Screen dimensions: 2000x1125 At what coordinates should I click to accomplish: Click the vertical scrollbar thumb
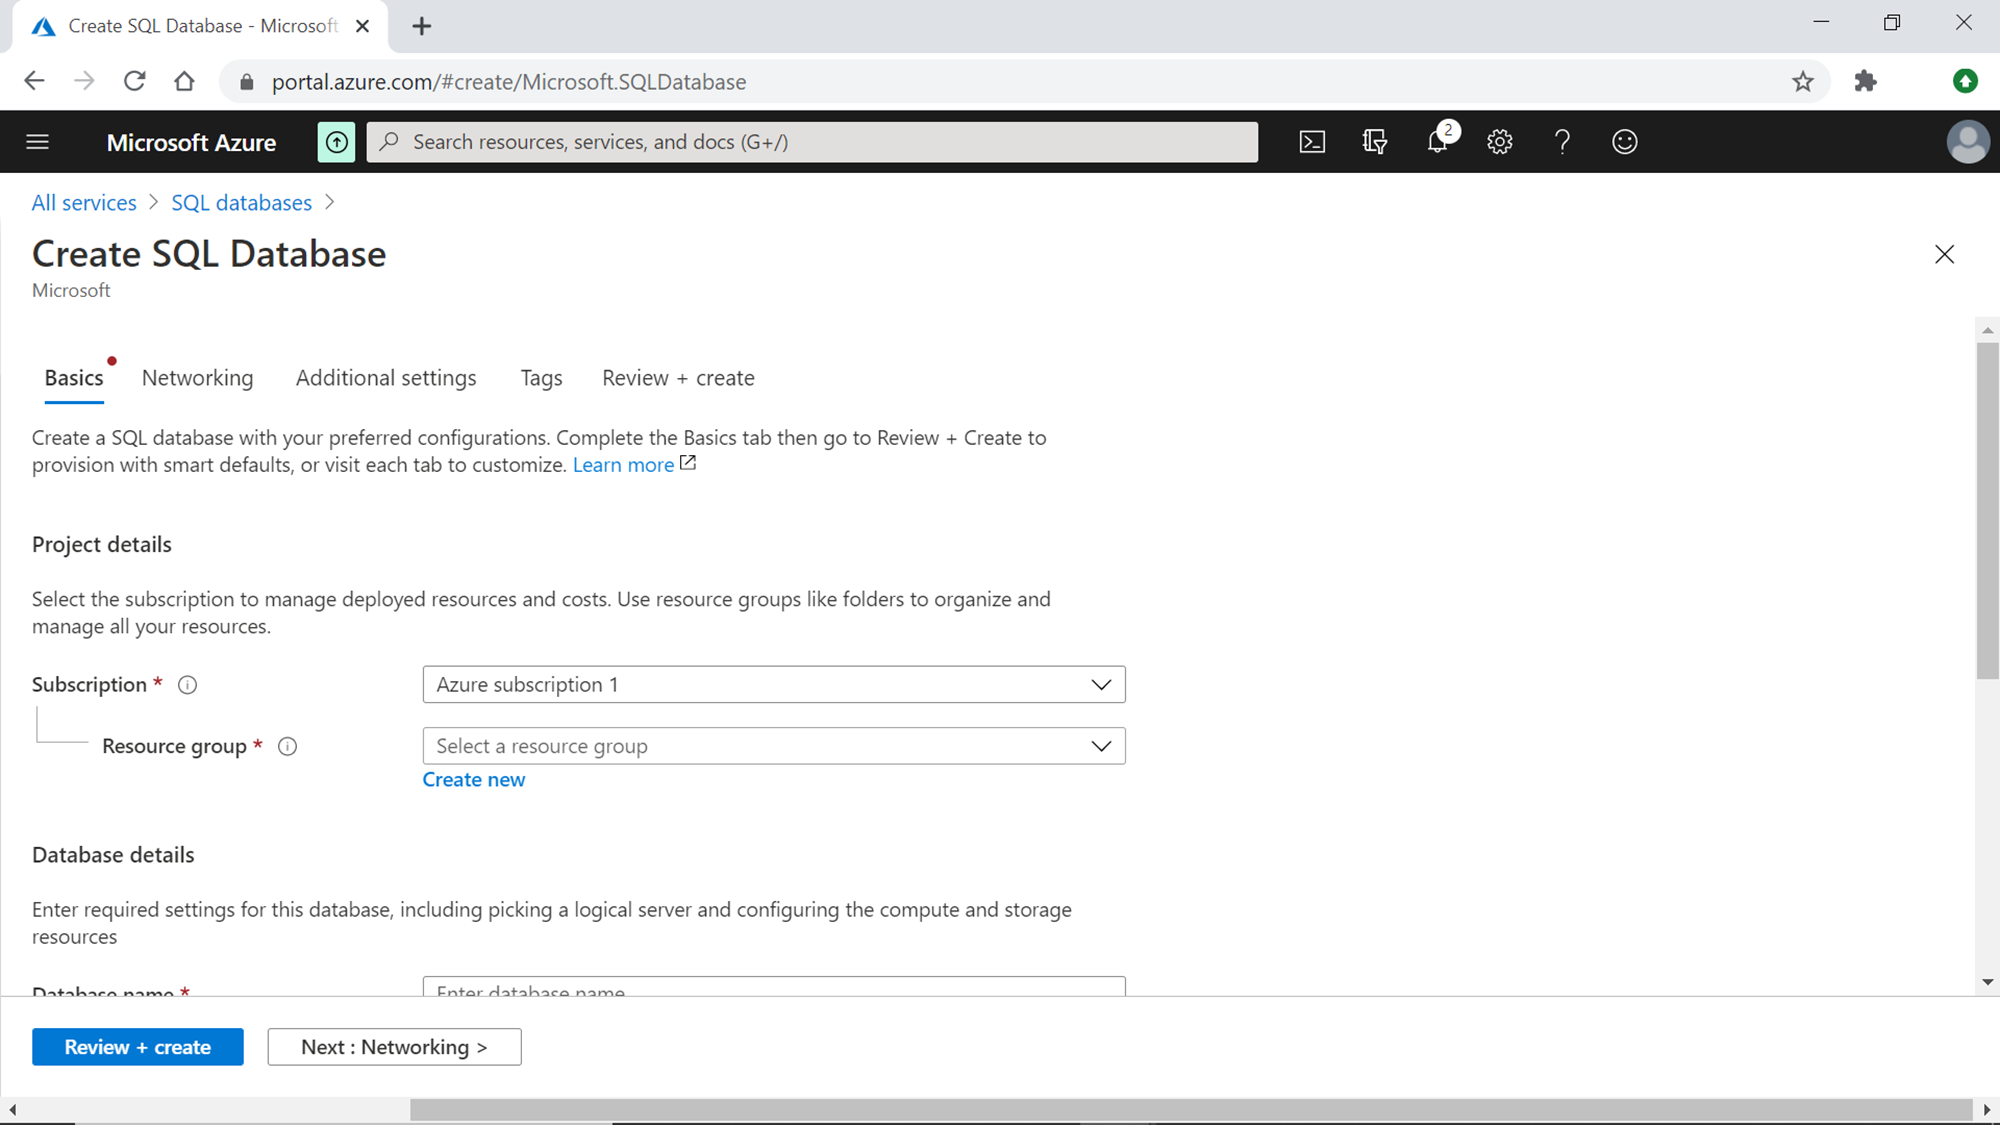click(1987, 510)
